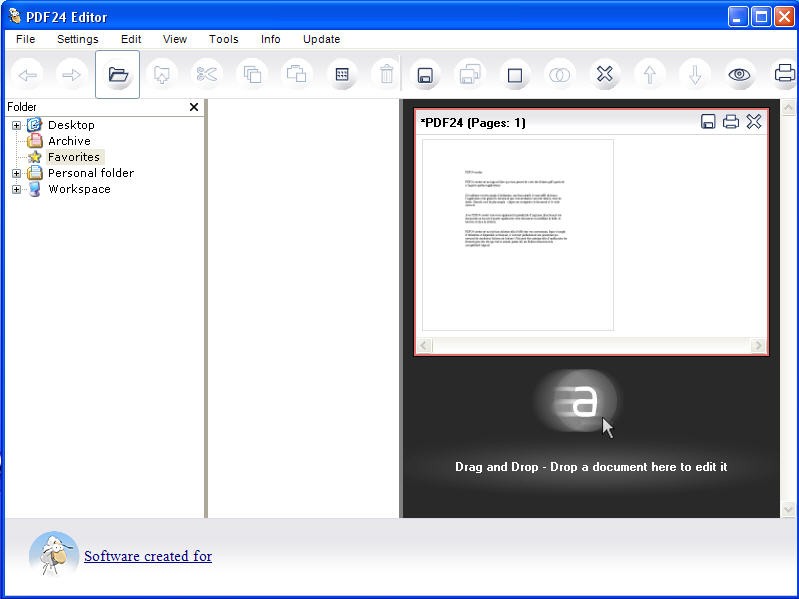The height and width of the screenshot is (599, 799).
Task: Open the Info menu
Action: [x=271, y=39]
